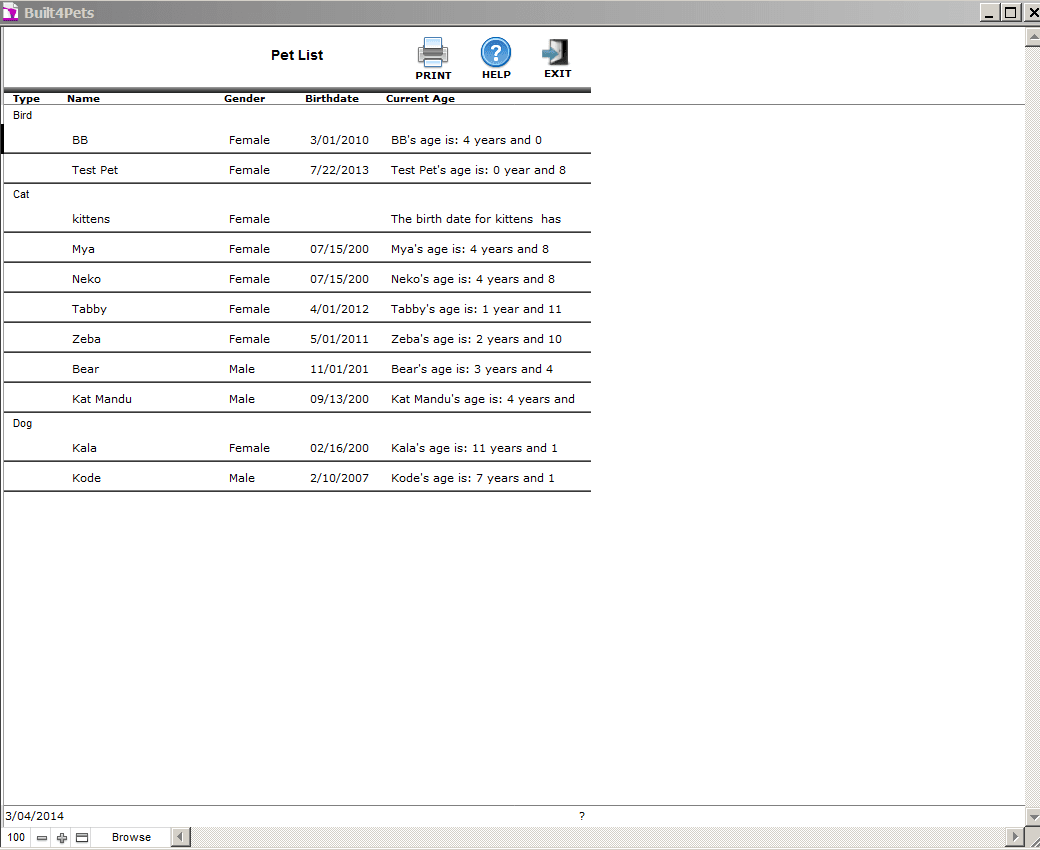
Task: Click the current age text for Kode
Action: [472, 478]
